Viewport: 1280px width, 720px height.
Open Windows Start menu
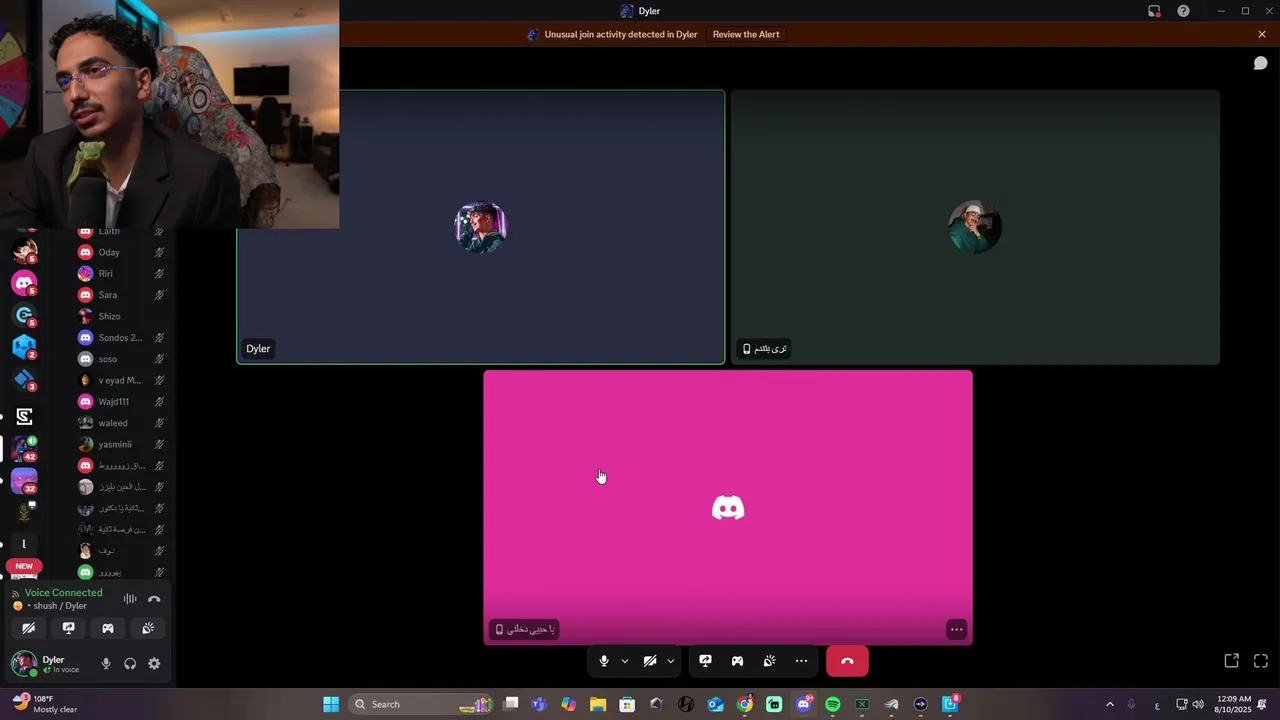click(331, 704)
